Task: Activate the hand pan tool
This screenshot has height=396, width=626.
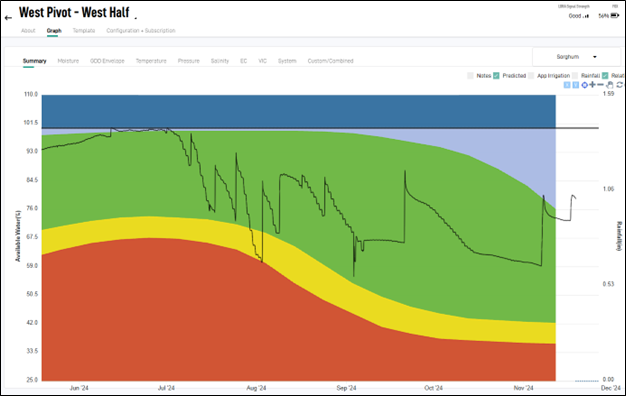Action: tap(610, 85)
